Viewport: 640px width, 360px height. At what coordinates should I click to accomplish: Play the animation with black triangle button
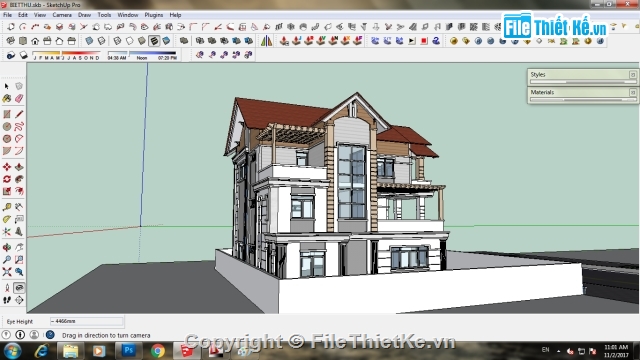tap(412, 41)
